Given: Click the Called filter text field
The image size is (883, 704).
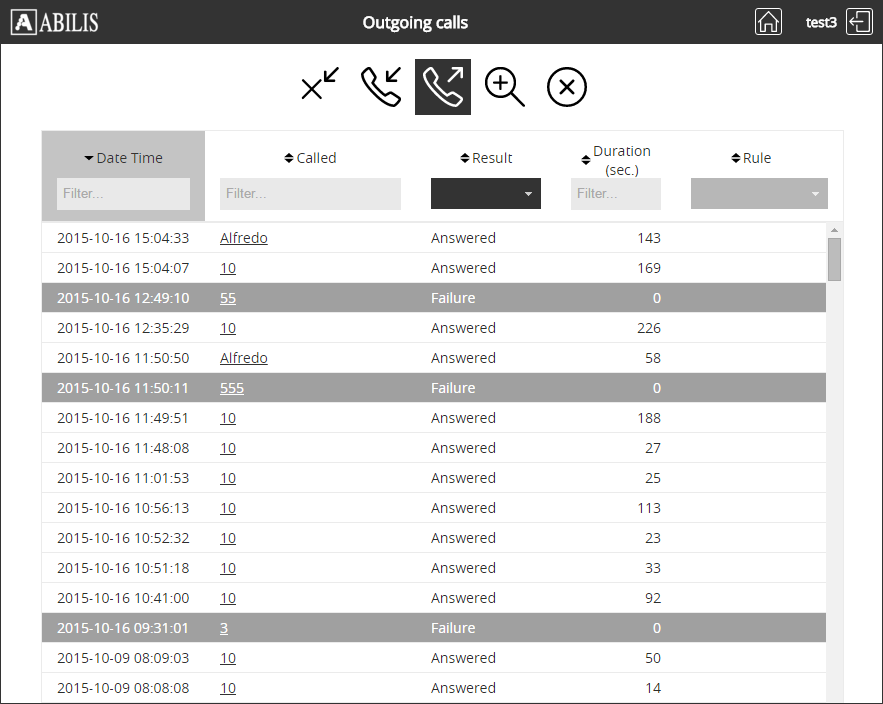Looking at the screenshot, I should point(310,194).
